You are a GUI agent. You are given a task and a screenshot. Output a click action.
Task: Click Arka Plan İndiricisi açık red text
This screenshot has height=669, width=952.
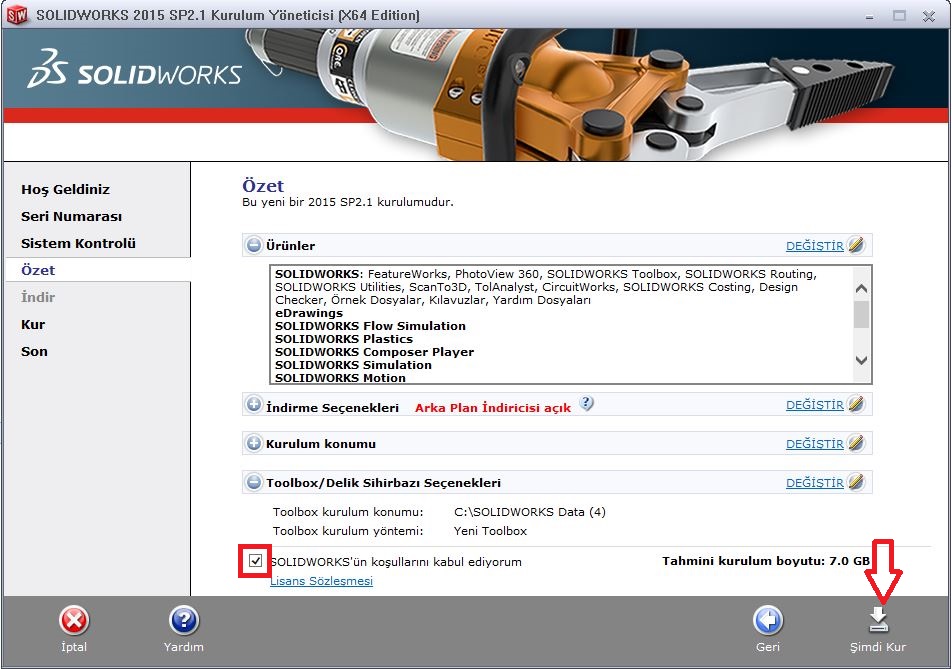tap(493, 408)
